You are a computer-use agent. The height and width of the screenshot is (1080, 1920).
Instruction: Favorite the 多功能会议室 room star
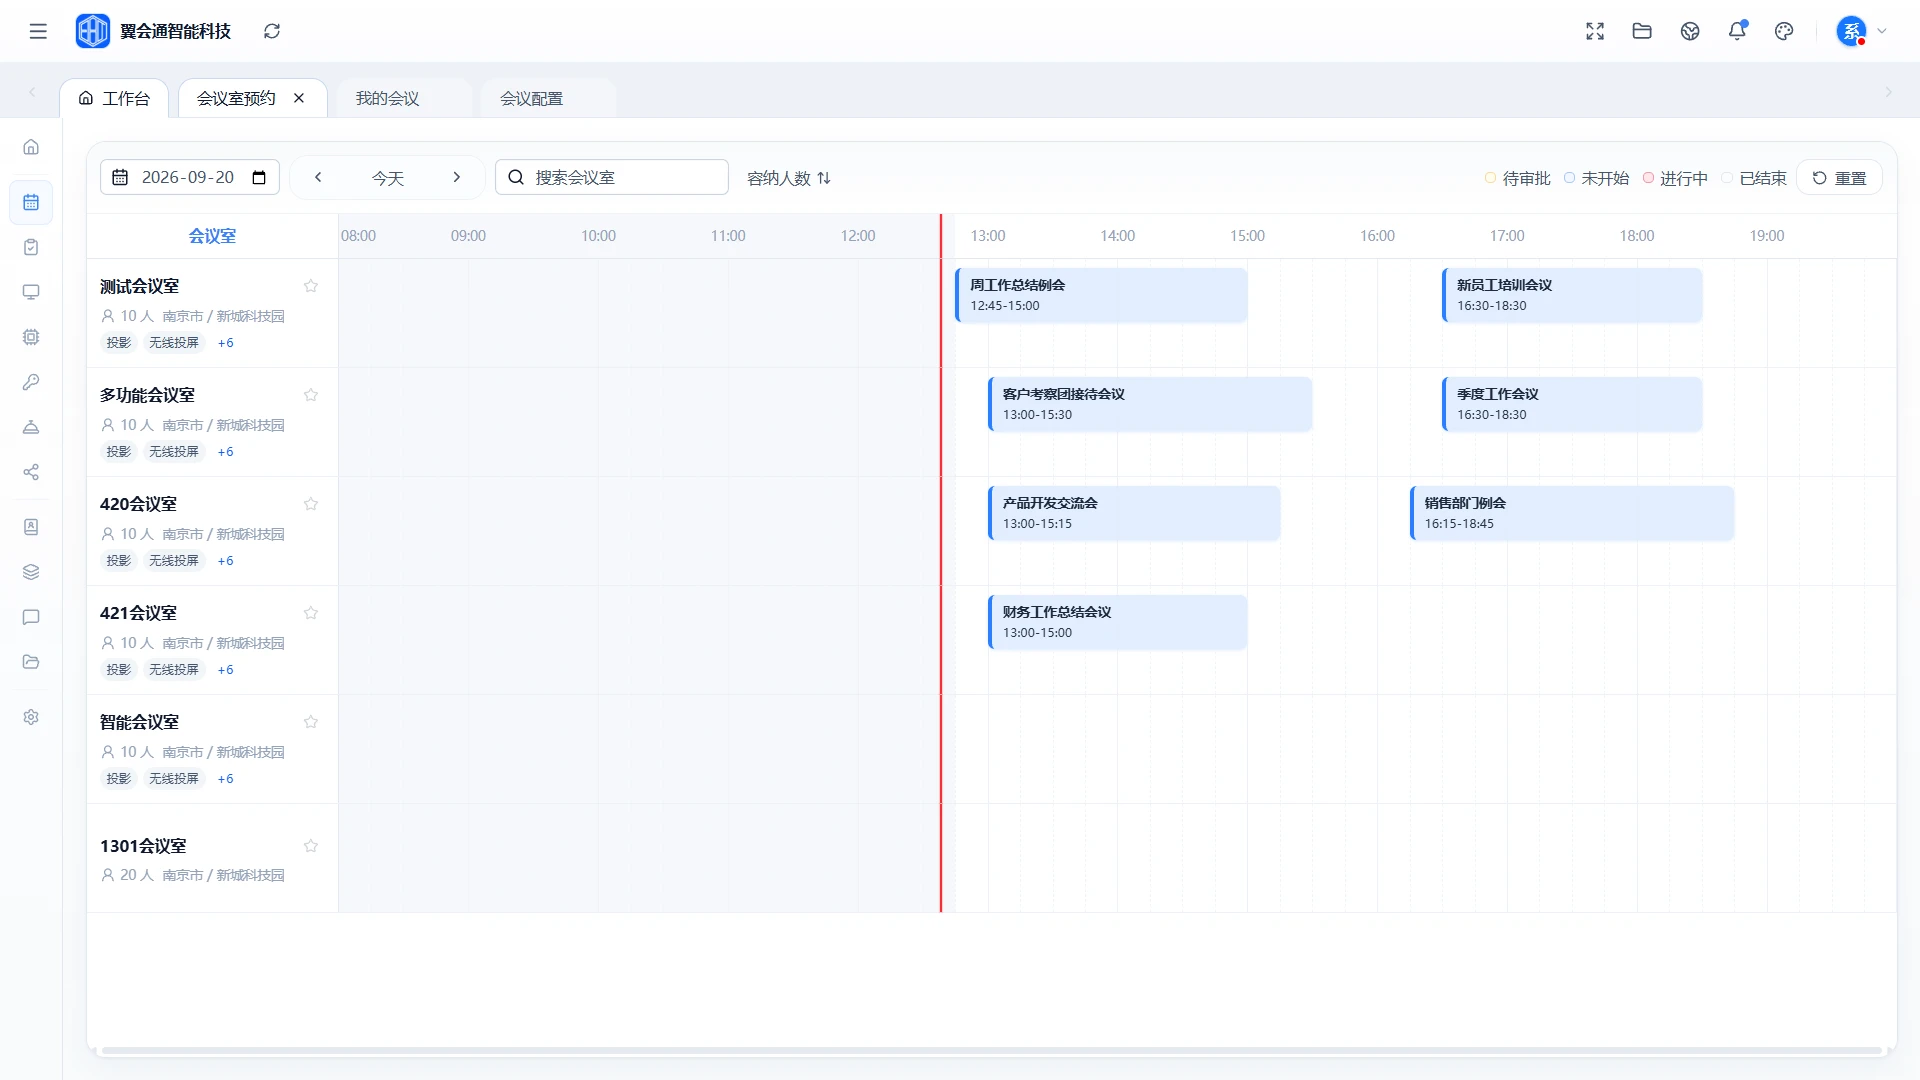point(311,395)
